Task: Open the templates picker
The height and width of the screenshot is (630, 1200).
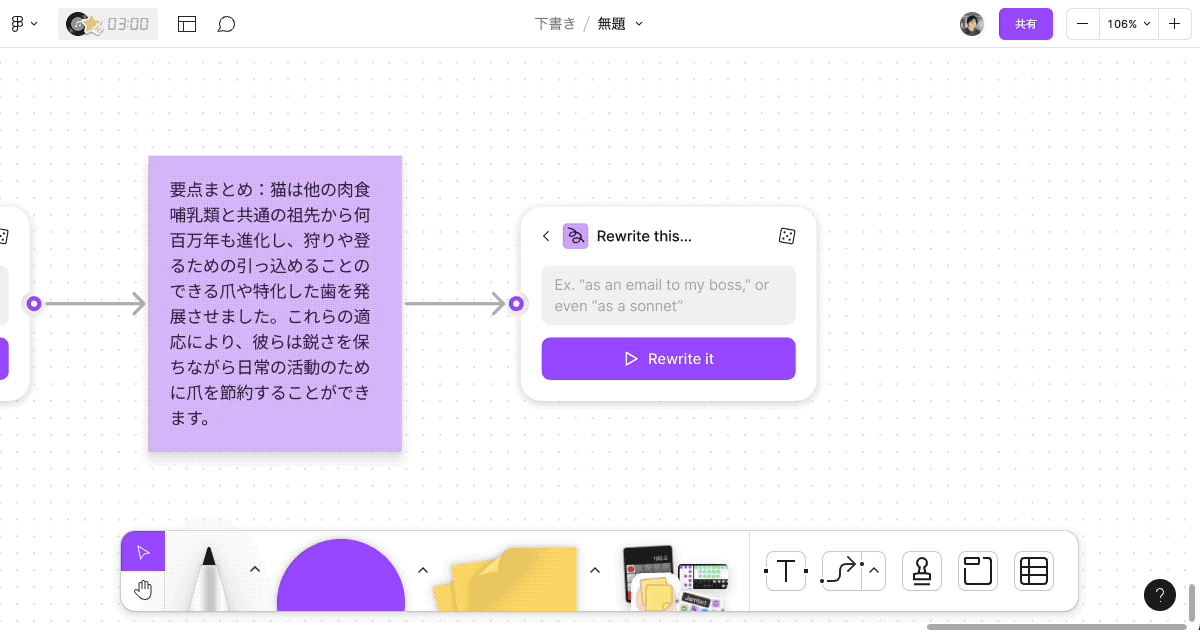Action: coord(187,23)
